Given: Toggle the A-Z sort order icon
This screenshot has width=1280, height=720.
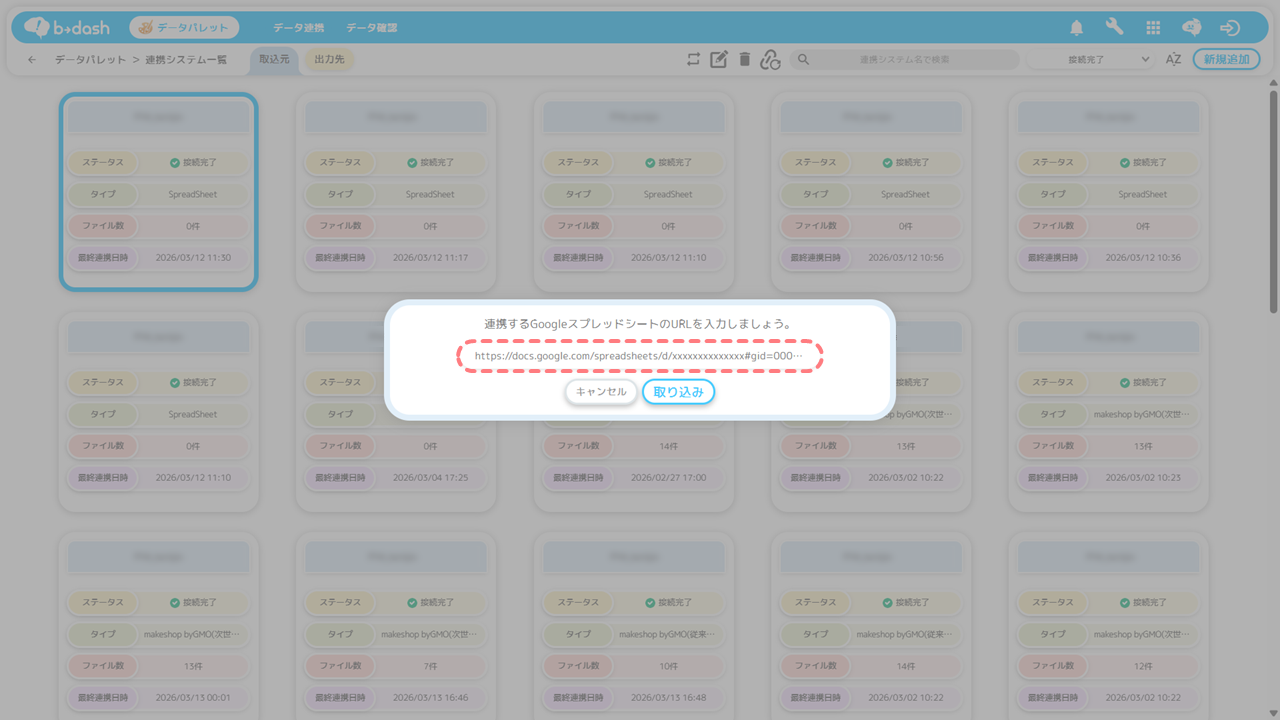Looking at the screenshot, I should (x=1173, y=60).
